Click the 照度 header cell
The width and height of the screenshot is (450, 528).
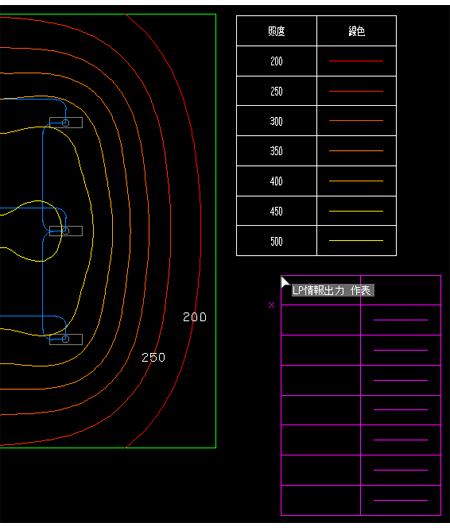point(276,31)
